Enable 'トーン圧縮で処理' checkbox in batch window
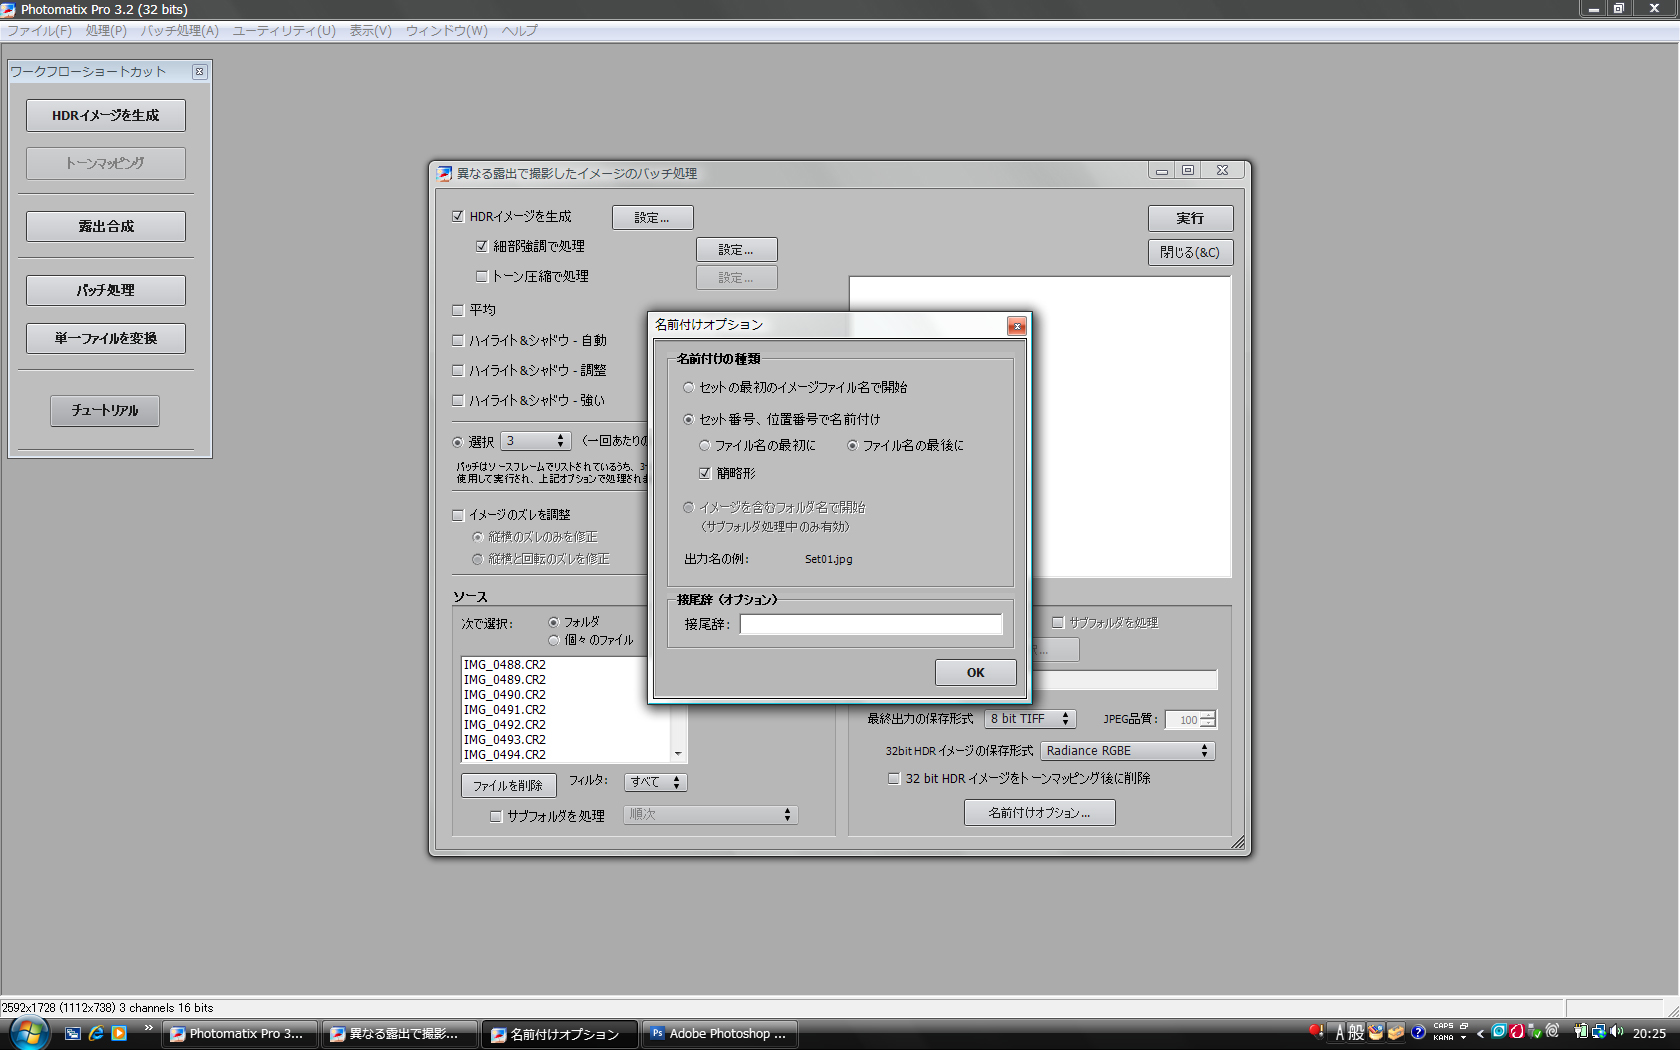Image resolution: width=1680 pixels, height=1050 pixels. click(482, 276)
